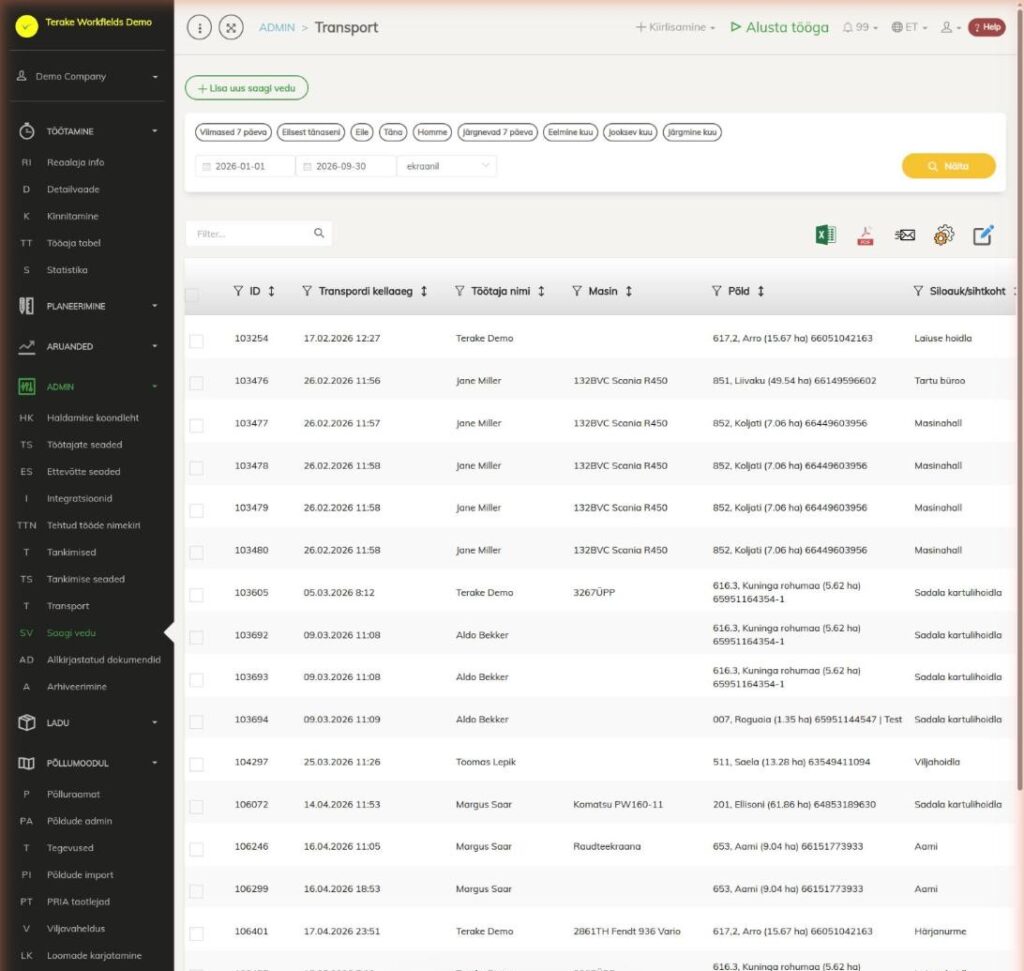The image size is (1024, 971).
Task: Download the table as PDF
Action: click(x=865, y=235)
